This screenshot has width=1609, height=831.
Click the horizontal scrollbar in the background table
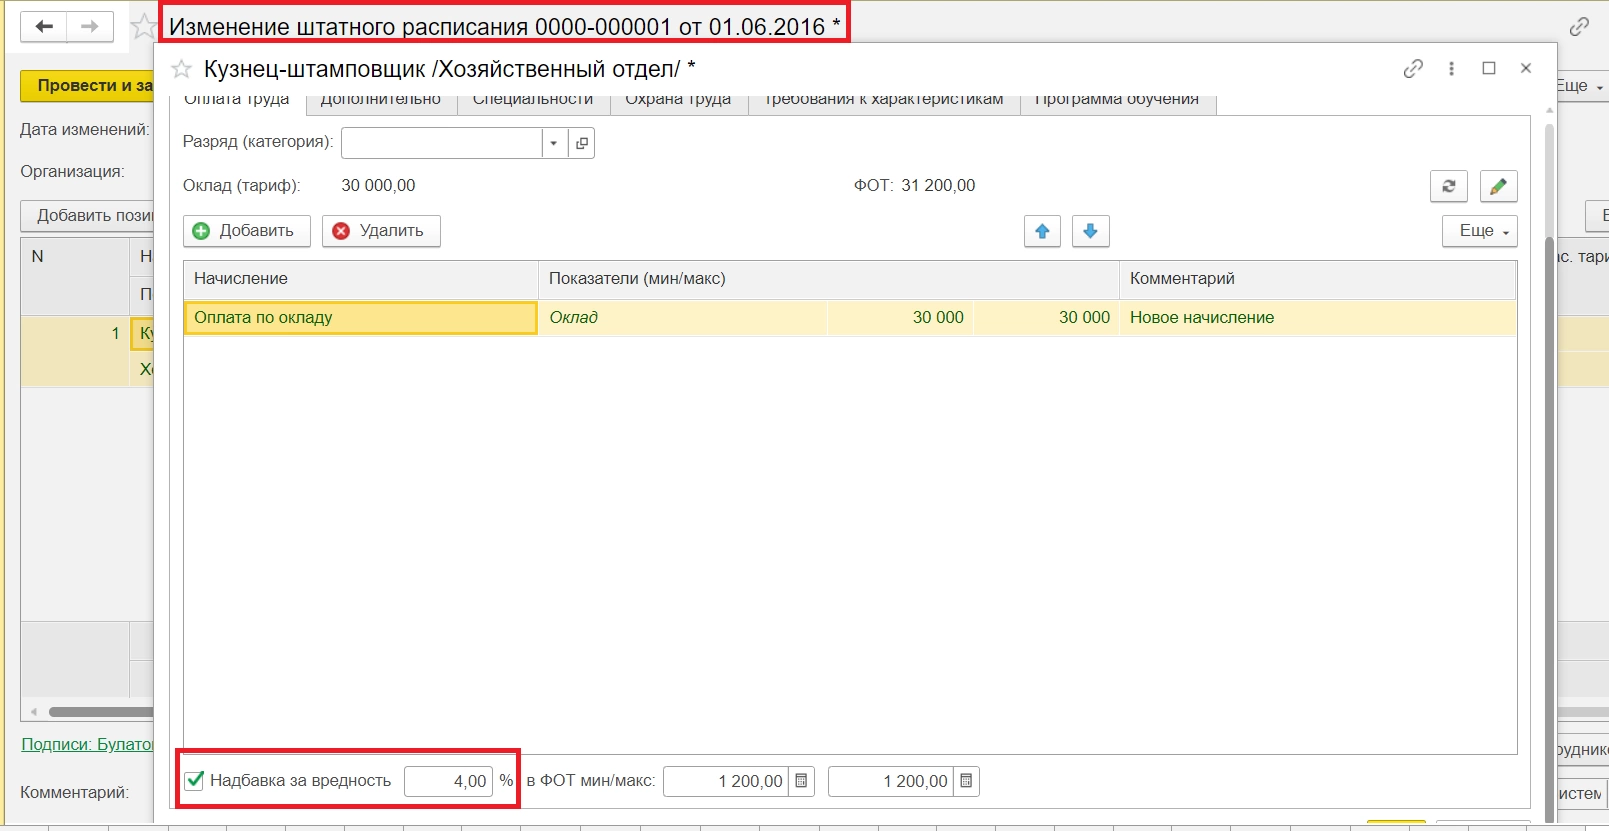click(100, 712)
